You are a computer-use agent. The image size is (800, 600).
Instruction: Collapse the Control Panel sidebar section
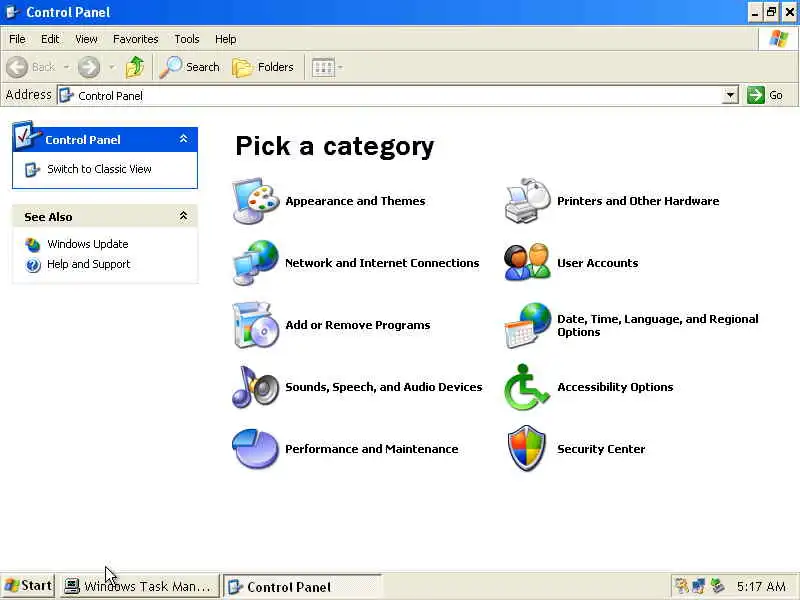click(183, 139)
